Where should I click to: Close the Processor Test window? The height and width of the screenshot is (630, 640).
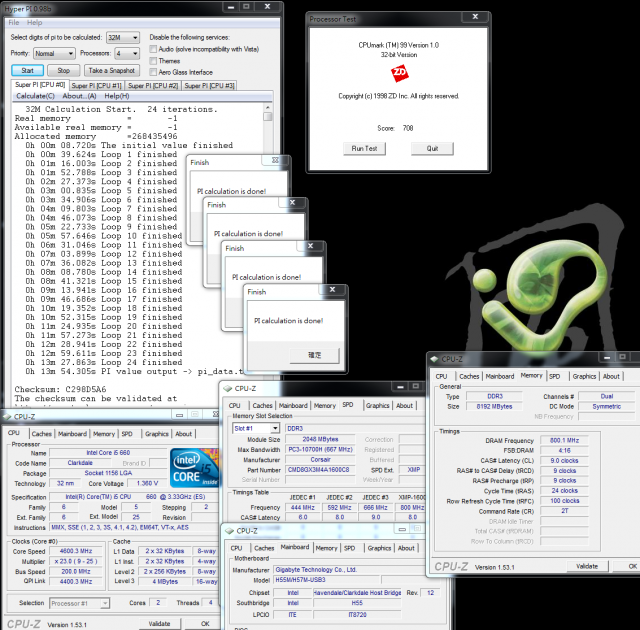(475, 17)
